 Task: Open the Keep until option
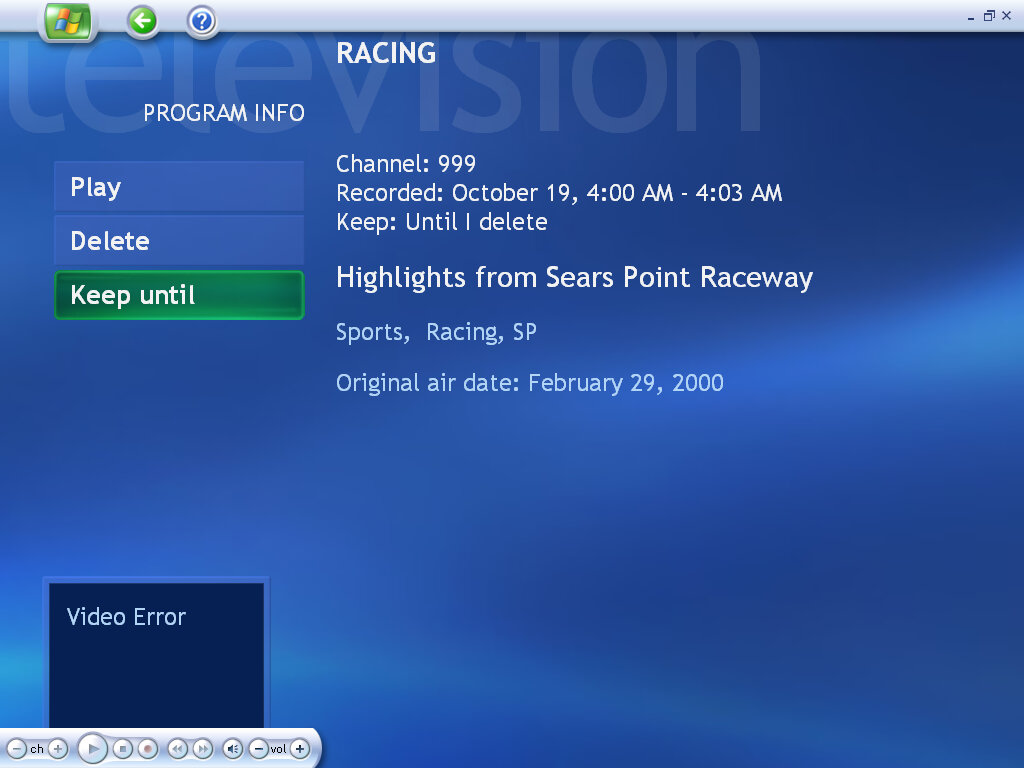[x=179, y=295]
